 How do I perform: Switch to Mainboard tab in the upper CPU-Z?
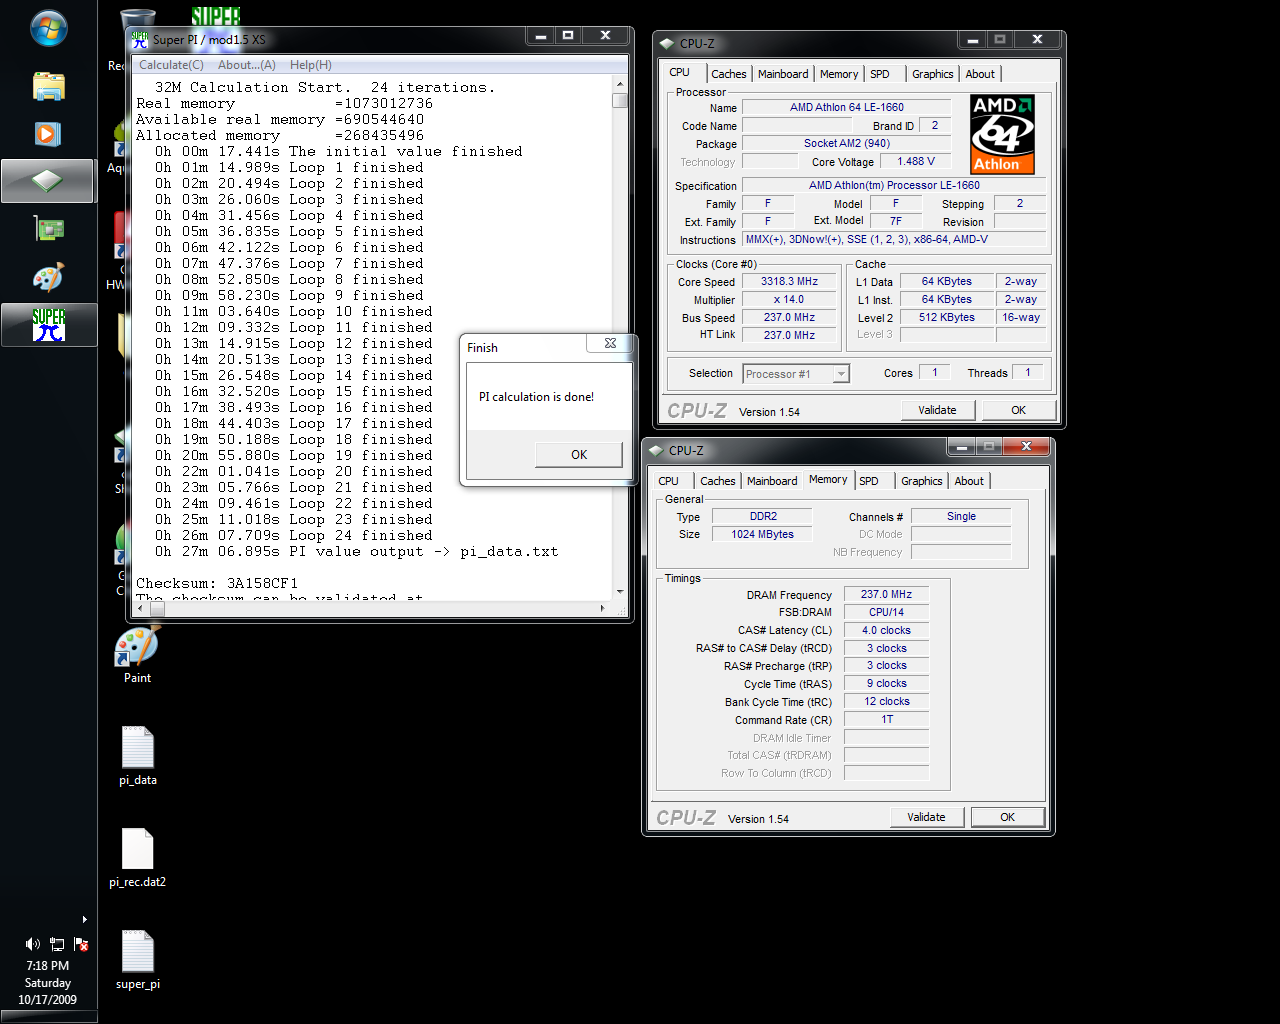pos(783,74)
